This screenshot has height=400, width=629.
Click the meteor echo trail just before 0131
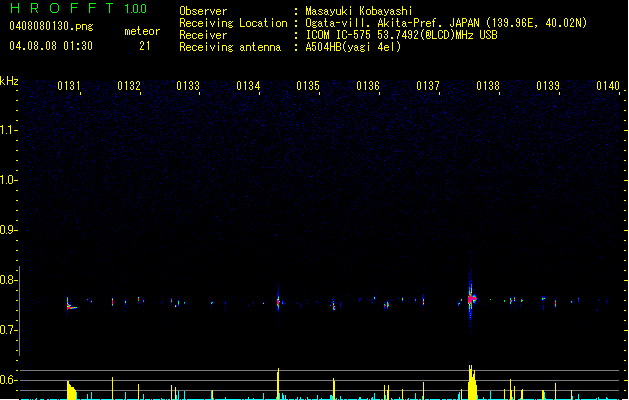point(71,305)
